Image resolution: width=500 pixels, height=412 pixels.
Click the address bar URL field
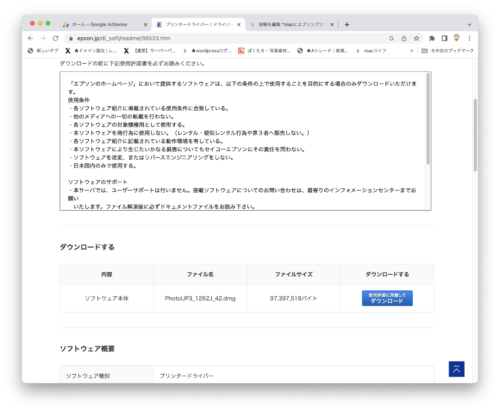point(227,38)
